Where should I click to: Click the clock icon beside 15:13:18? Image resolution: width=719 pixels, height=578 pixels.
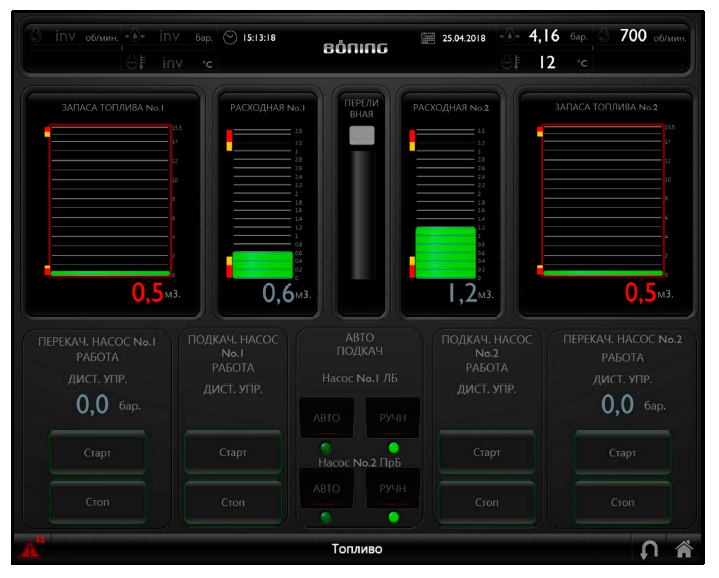(231, 38)
